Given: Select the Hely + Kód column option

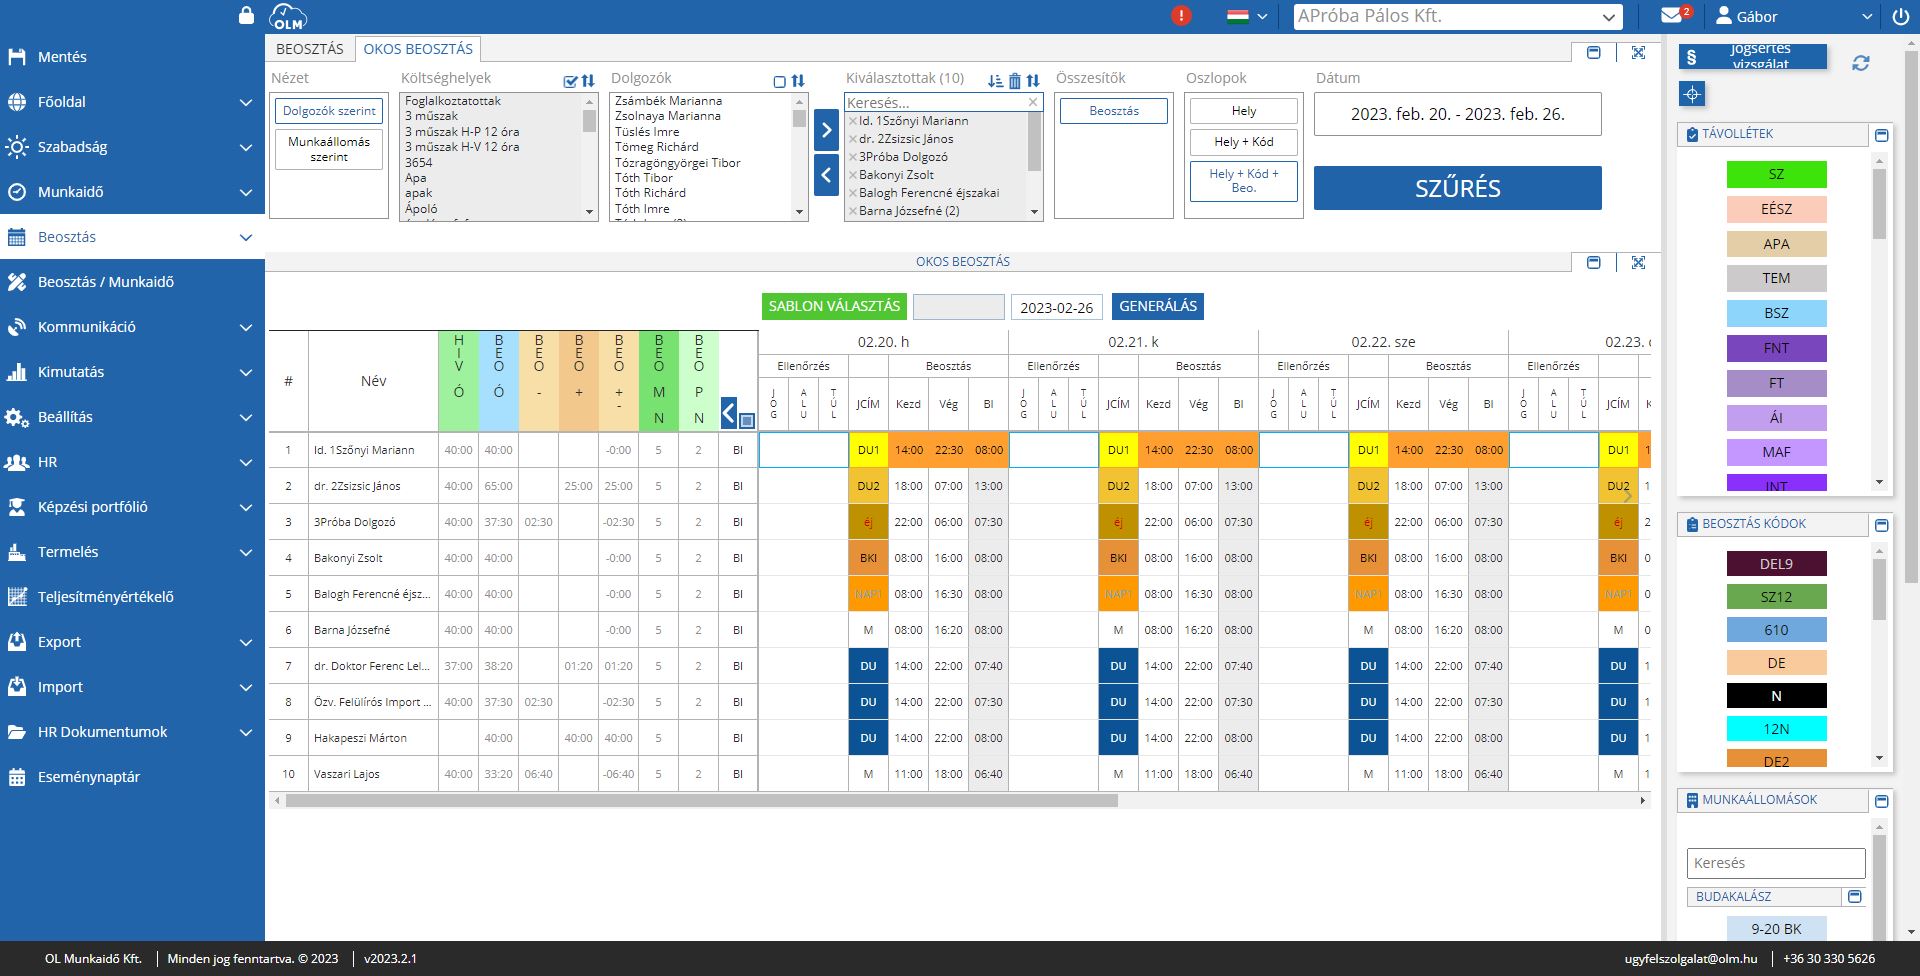Looking at the screenshot, I should coord(1244,142).
